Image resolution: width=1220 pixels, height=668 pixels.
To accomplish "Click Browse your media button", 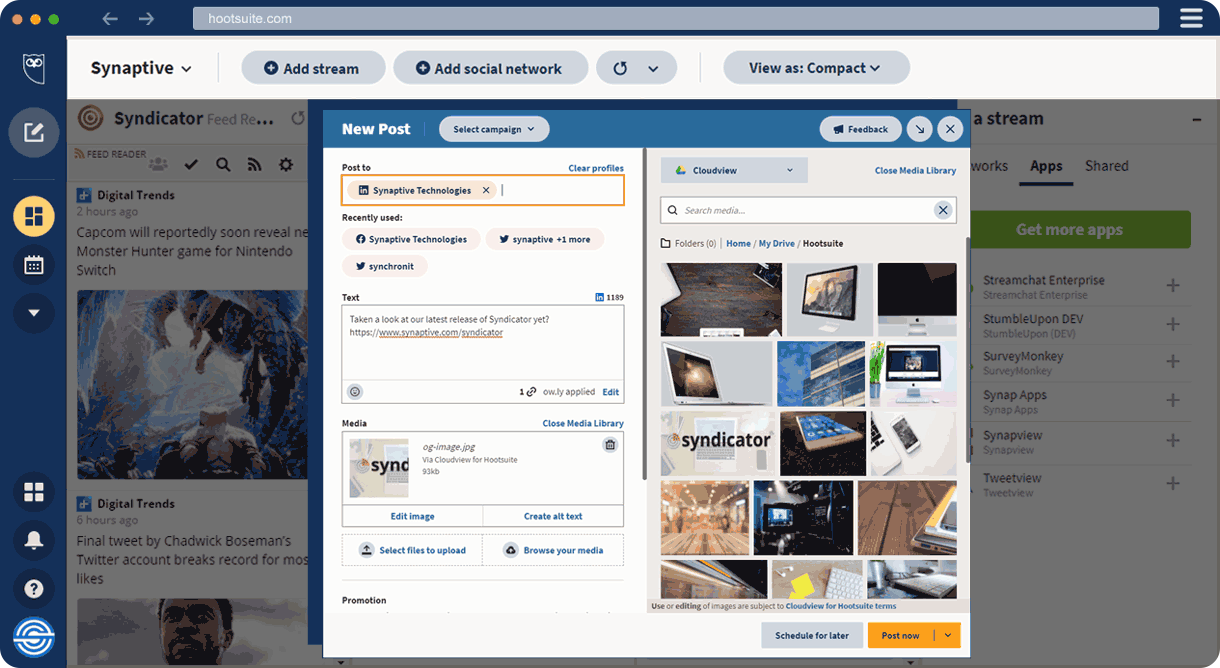I will pyautogui.click(x=553, y=550).
